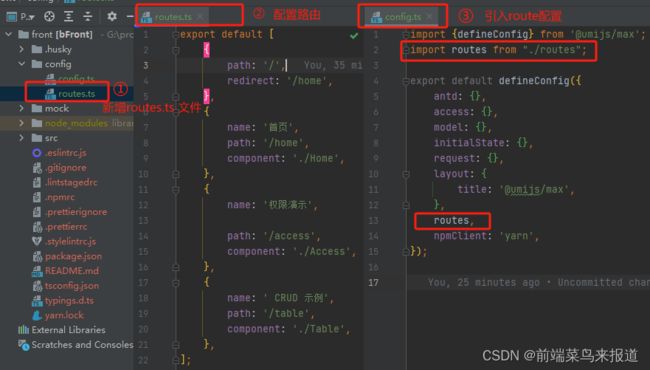Screen dimensions: 650x370
Task: Select config.ts in the project tree
Action: (x=76, y=78)
